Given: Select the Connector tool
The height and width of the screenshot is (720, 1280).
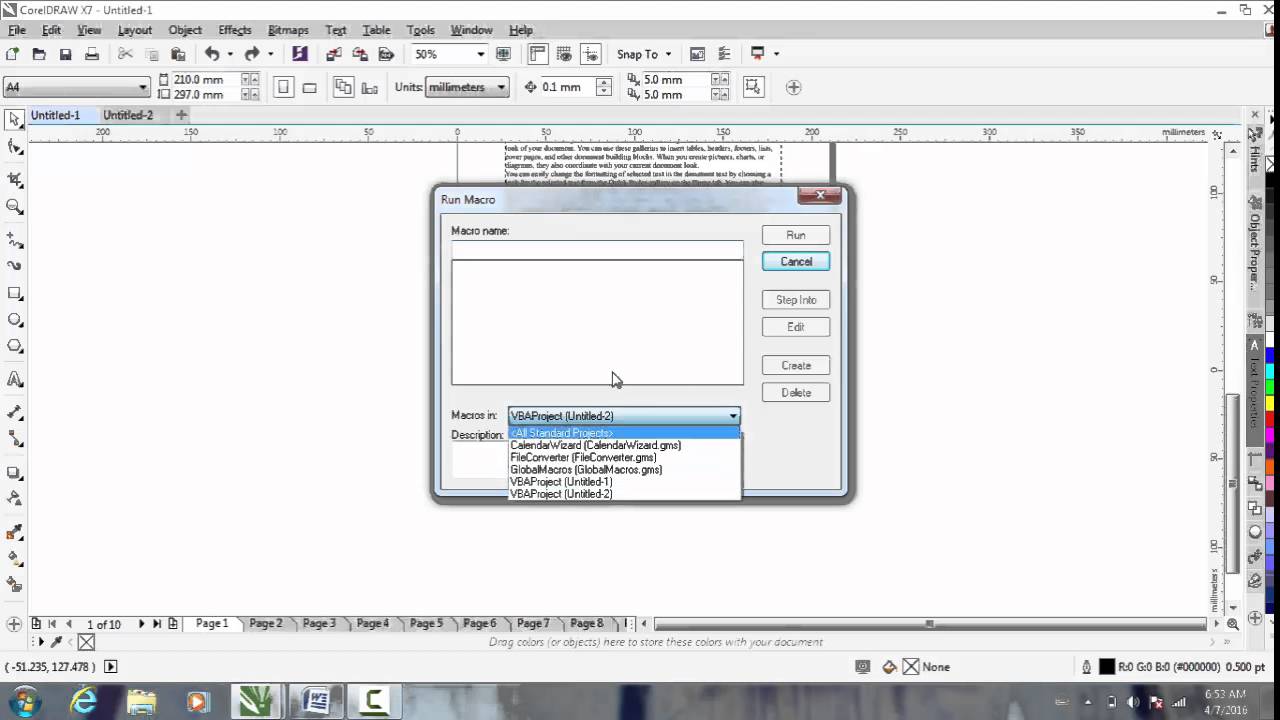Looking at the screenshot, I should coord(14,438).
